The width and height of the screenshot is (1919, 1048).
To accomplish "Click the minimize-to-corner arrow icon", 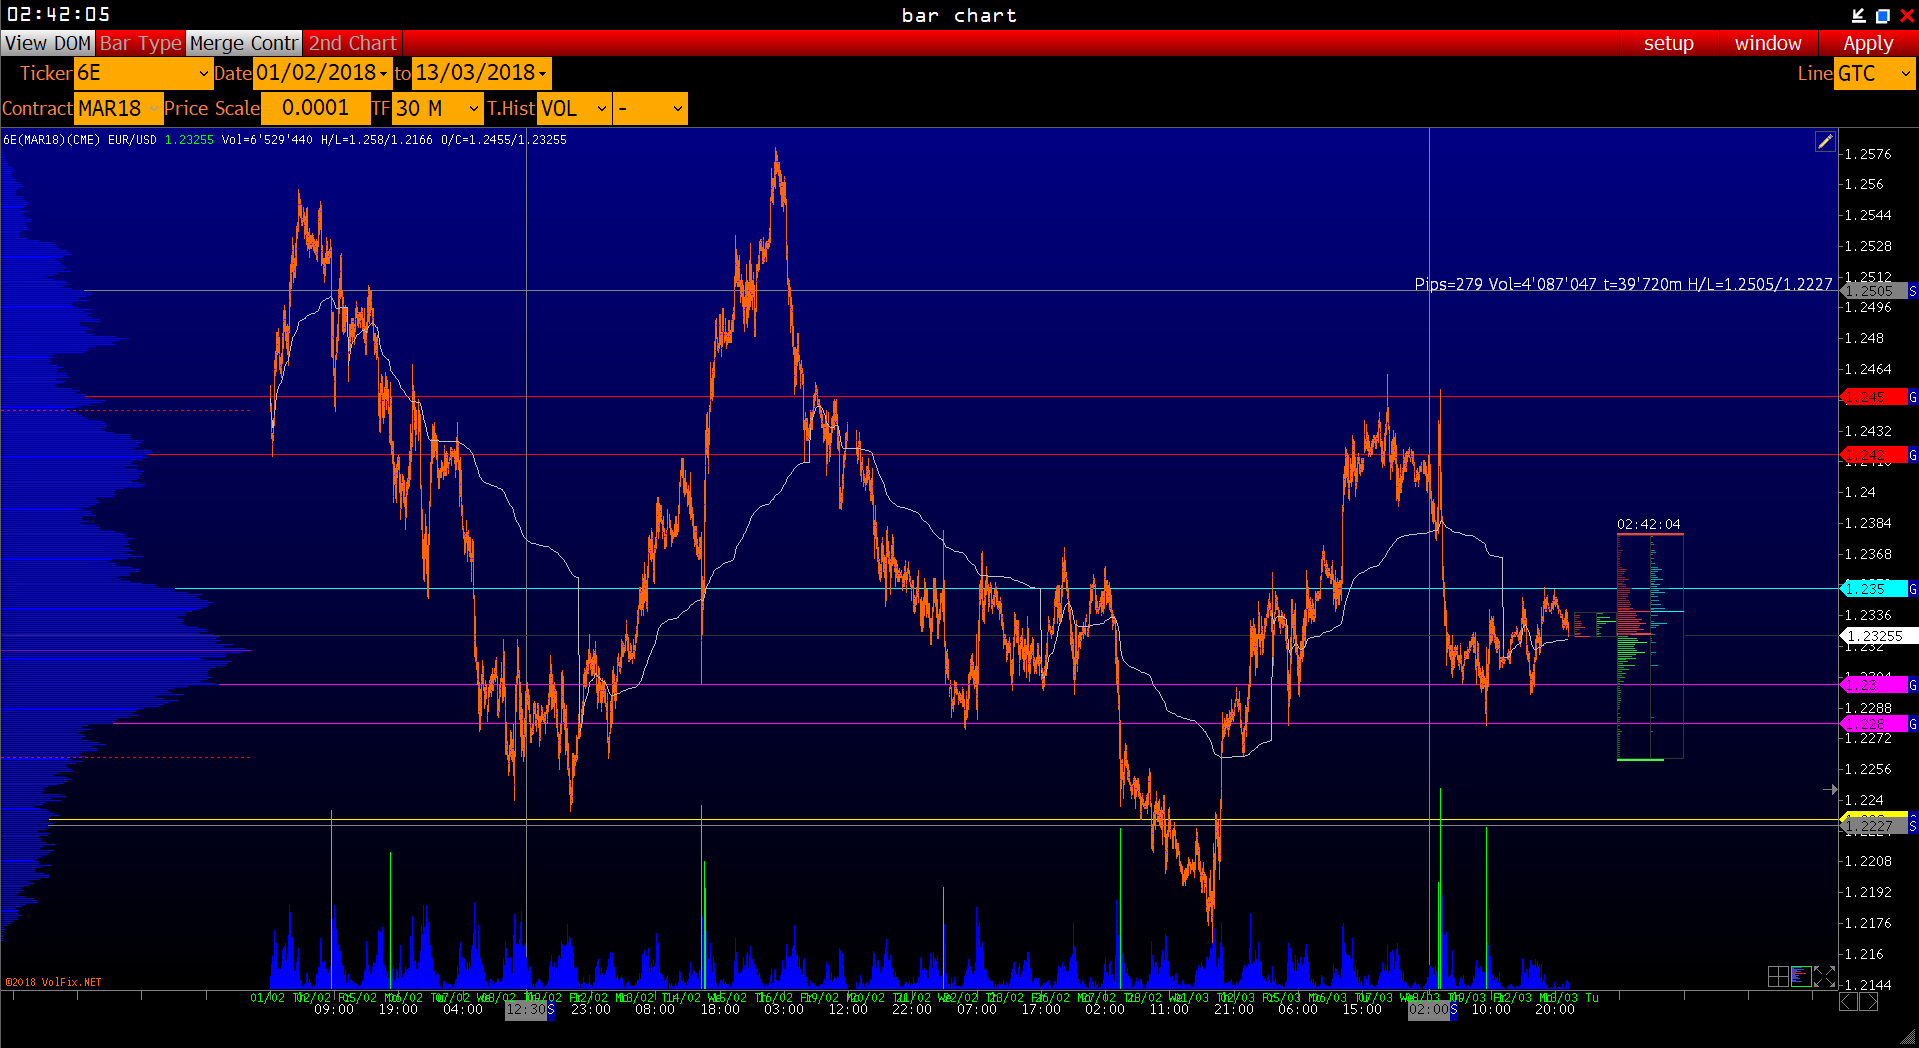I will click(x=1858, y=15).
